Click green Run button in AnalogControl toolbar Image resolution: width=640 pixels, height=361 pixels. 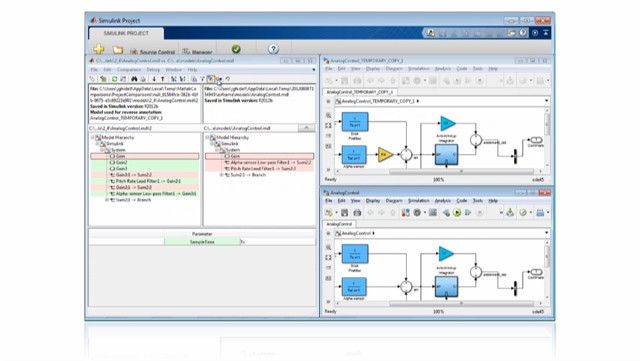[x=457, y=213]
